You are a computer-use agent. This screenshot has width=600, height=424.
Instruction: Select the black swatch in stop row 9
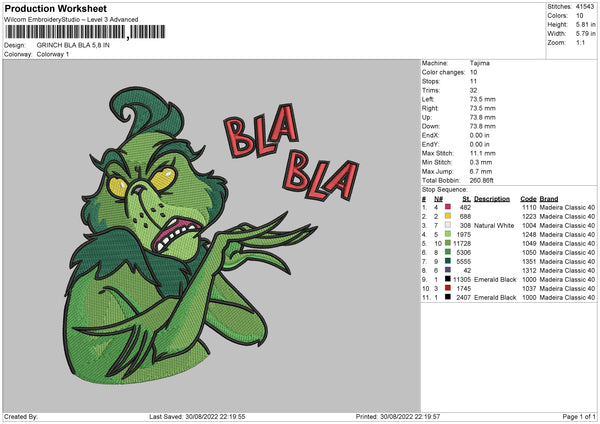click(x=448, y=279)
